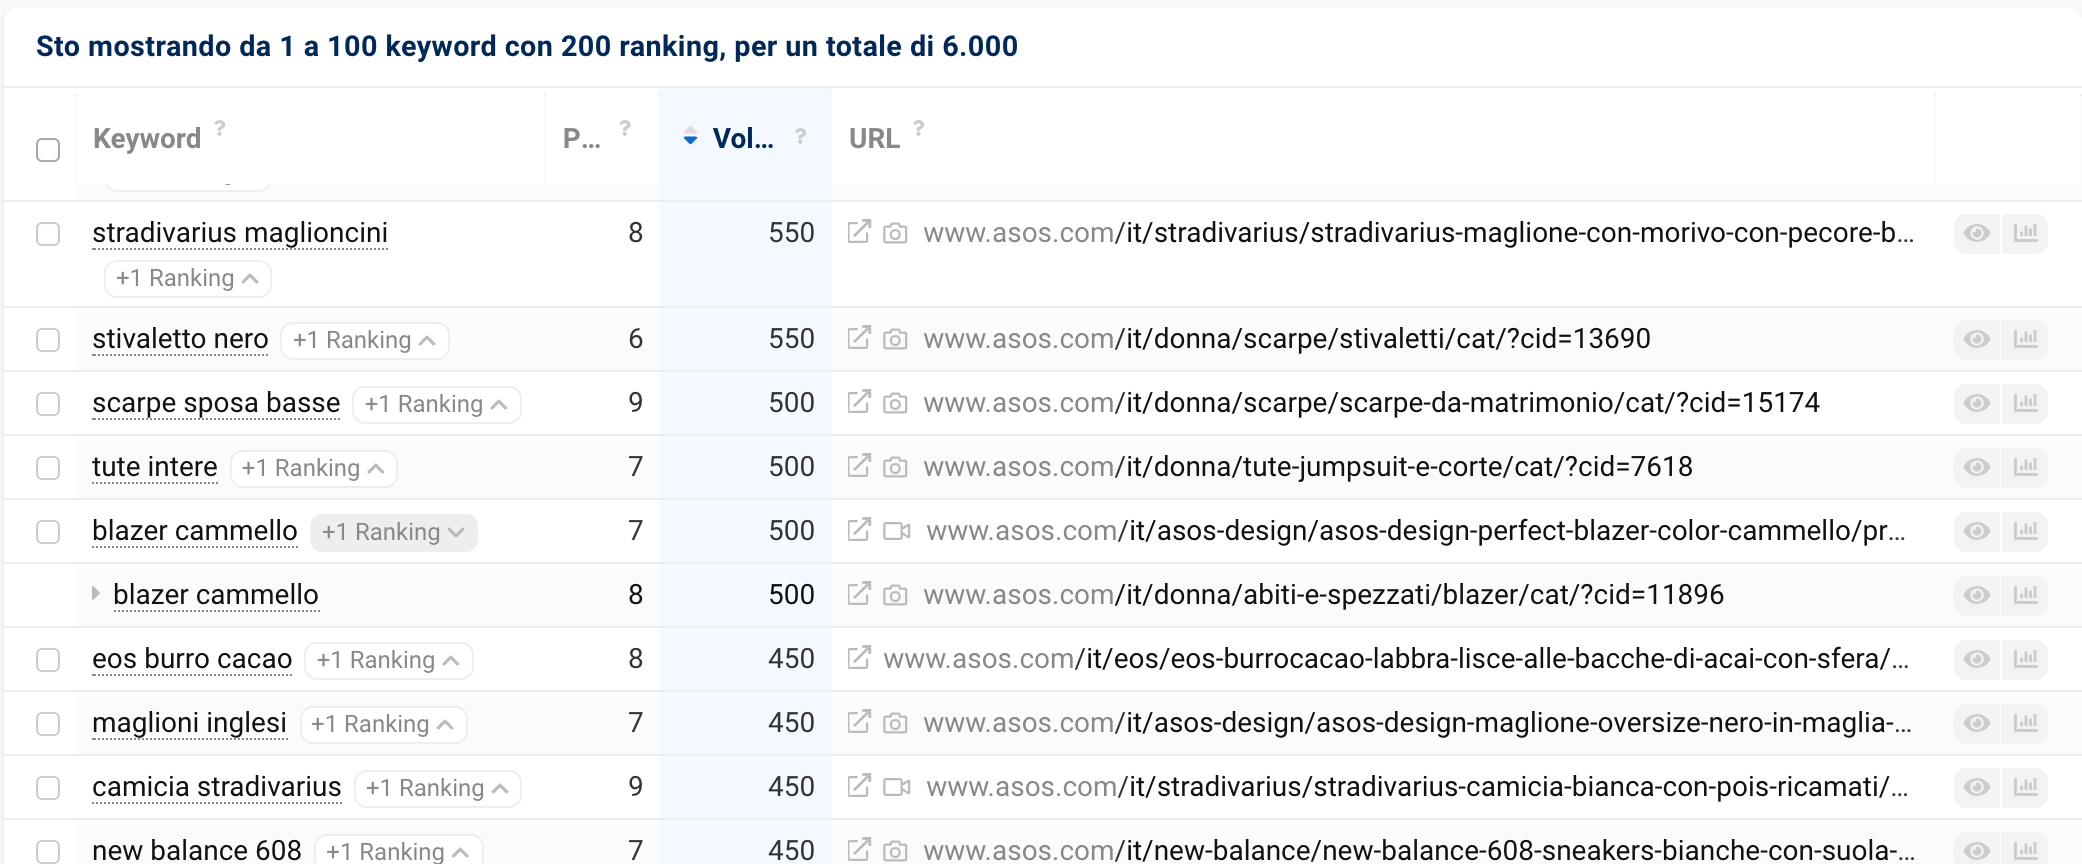2082x864 pixels.
Task: Open external link for stradivarius maglioncini URL
Action: click(x=858, y=232)
